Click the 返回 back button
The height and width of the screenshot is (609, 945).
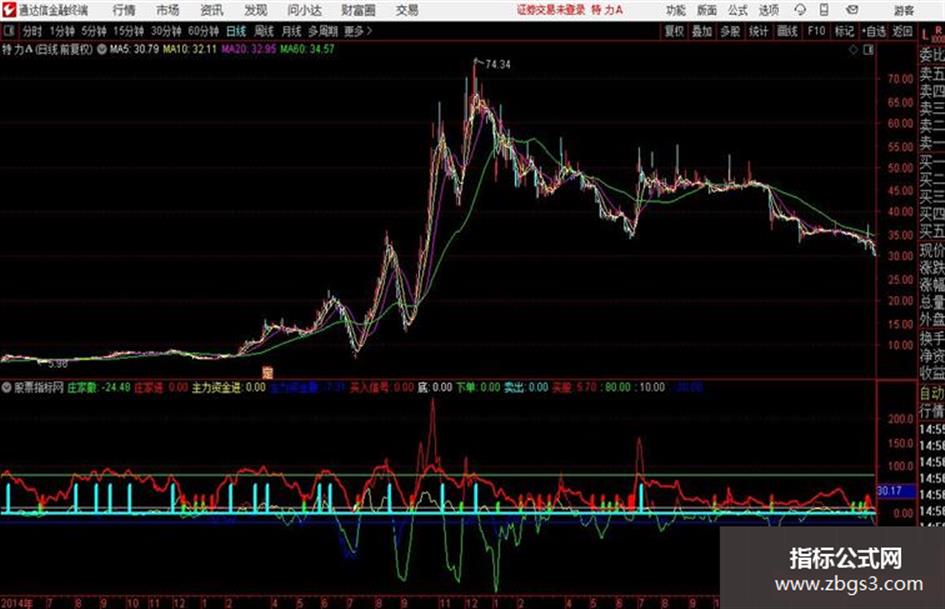[902, 31]
